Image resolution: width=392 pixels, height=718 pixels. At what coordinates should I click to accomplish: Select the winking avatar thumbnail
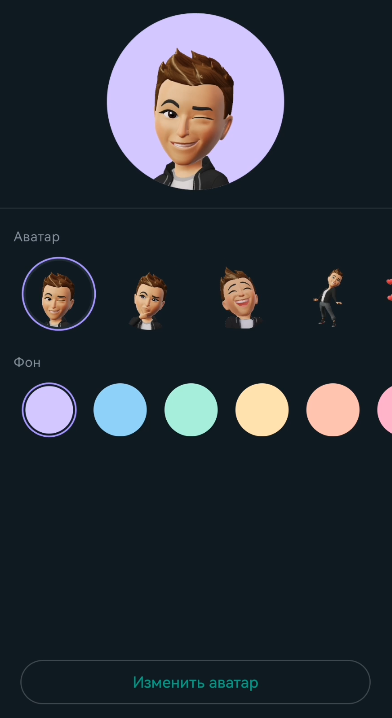tap(59, 294)
